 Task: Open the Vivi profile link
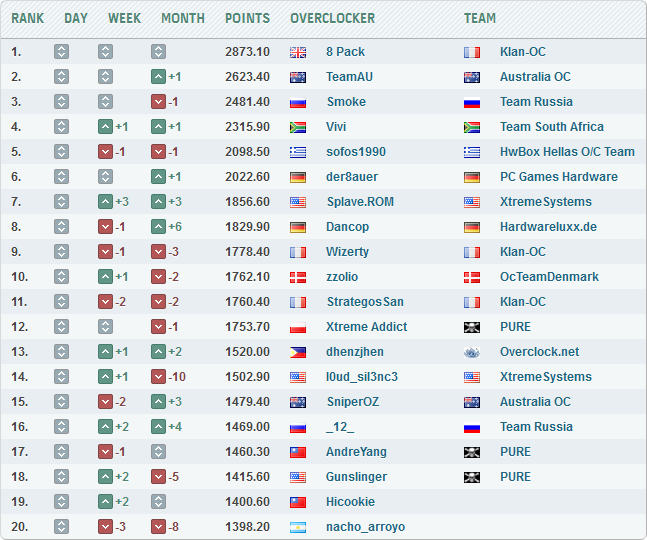pos(336,127)
